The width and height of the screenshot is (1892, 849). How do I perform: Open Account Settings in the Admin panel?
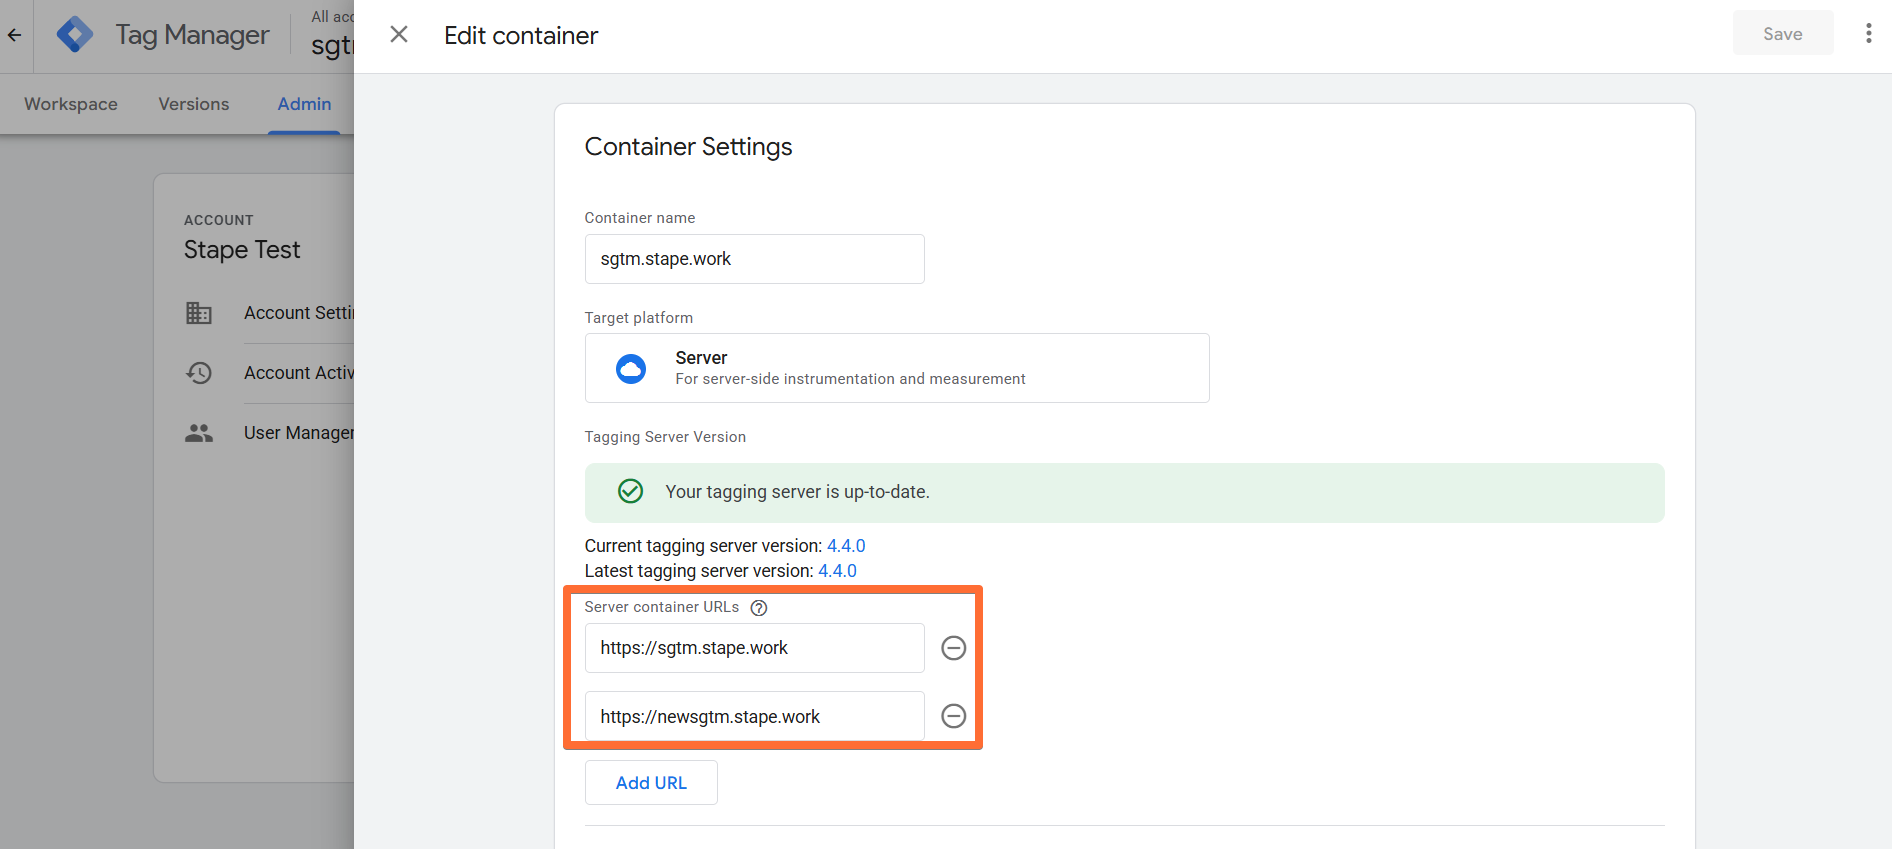pos(299,313)
